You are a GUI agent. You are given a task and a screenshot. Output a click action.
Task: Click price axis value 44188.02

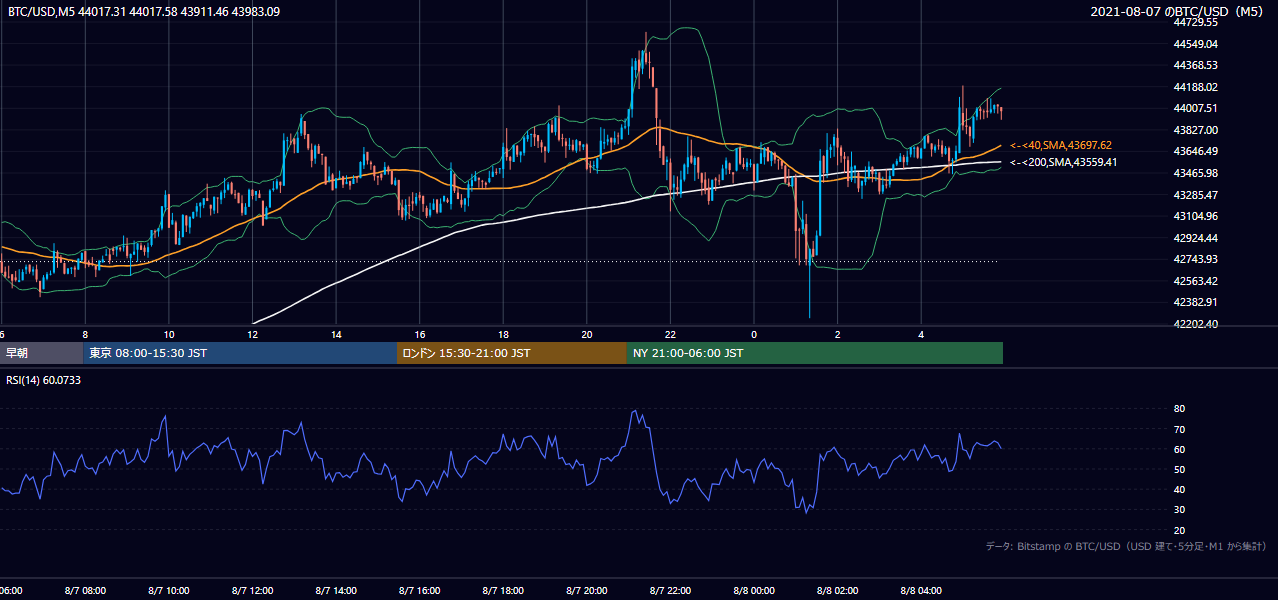(1195, 87)
